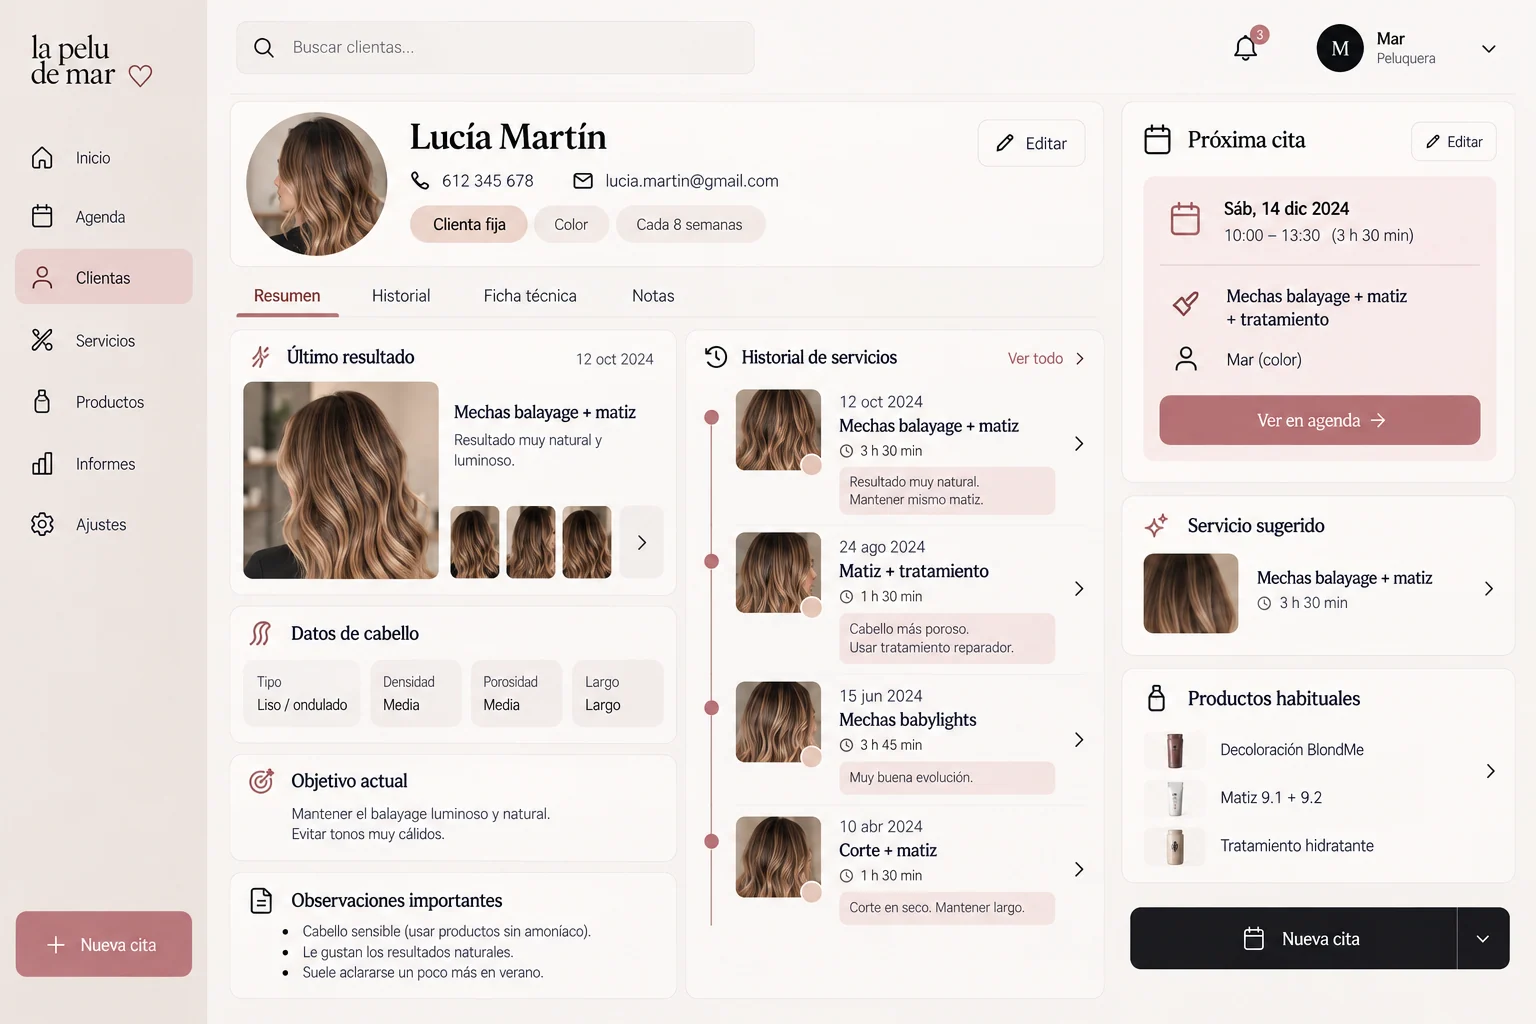
Task: Click the envelope icon beside the email address
Action: pos(583,181)
